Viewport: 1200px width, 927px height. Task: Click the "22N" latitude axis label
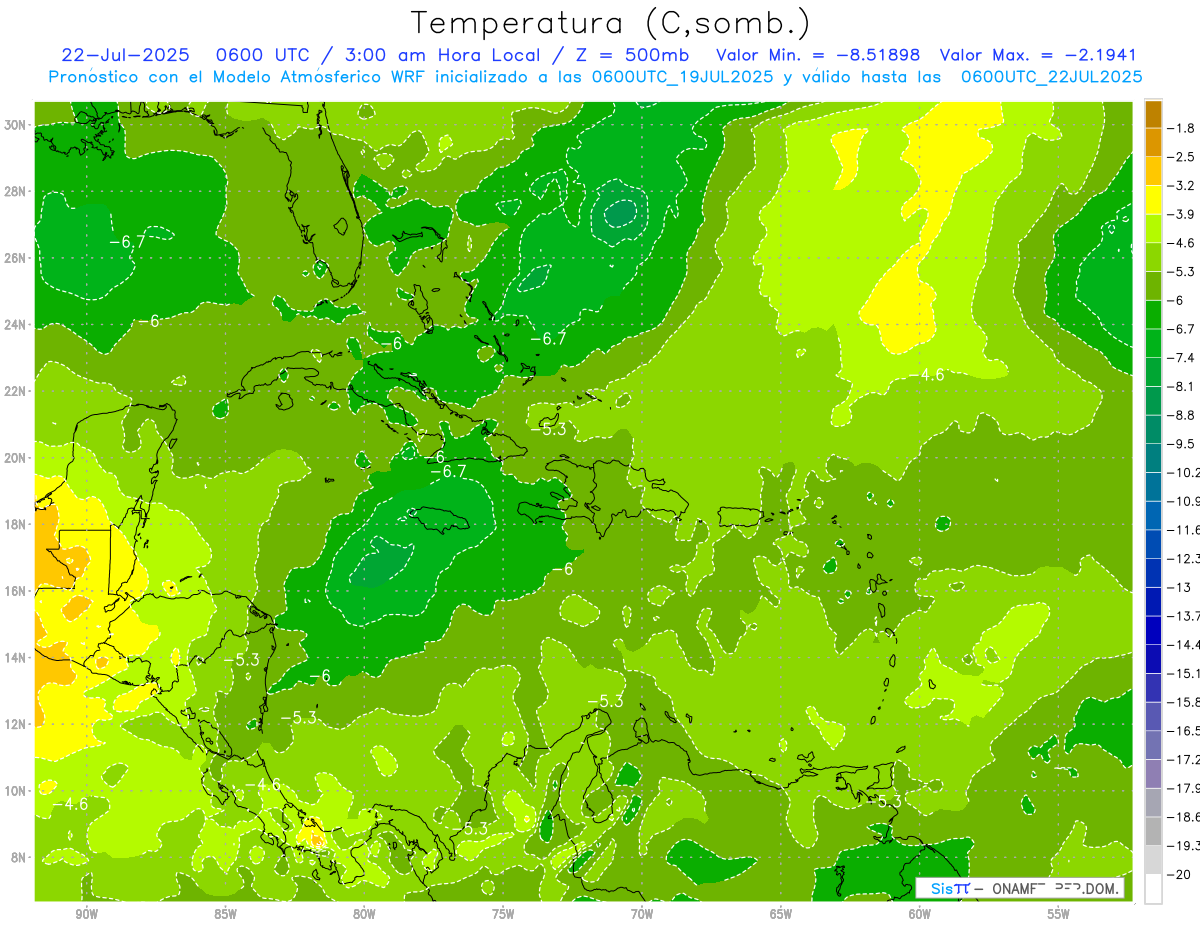click(17, 391)
